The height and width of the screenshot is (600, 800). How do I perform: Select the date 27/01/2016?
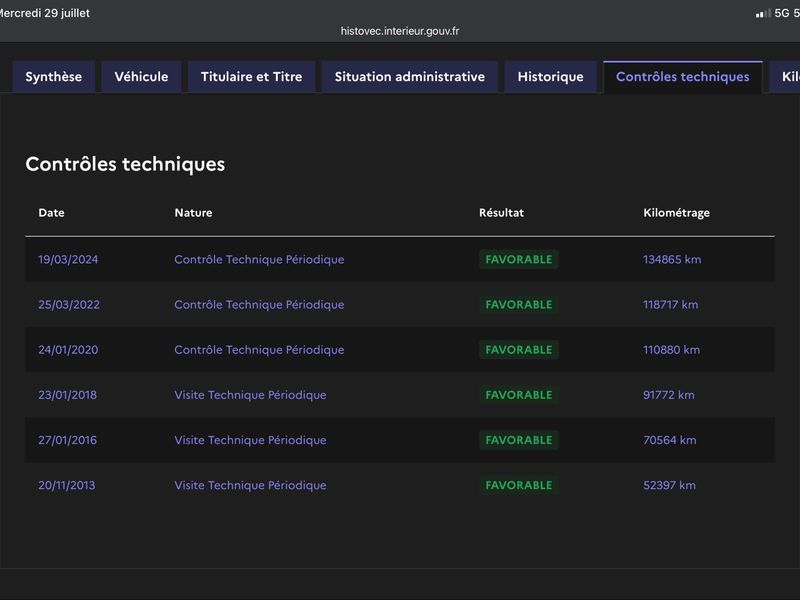point(67,440)
